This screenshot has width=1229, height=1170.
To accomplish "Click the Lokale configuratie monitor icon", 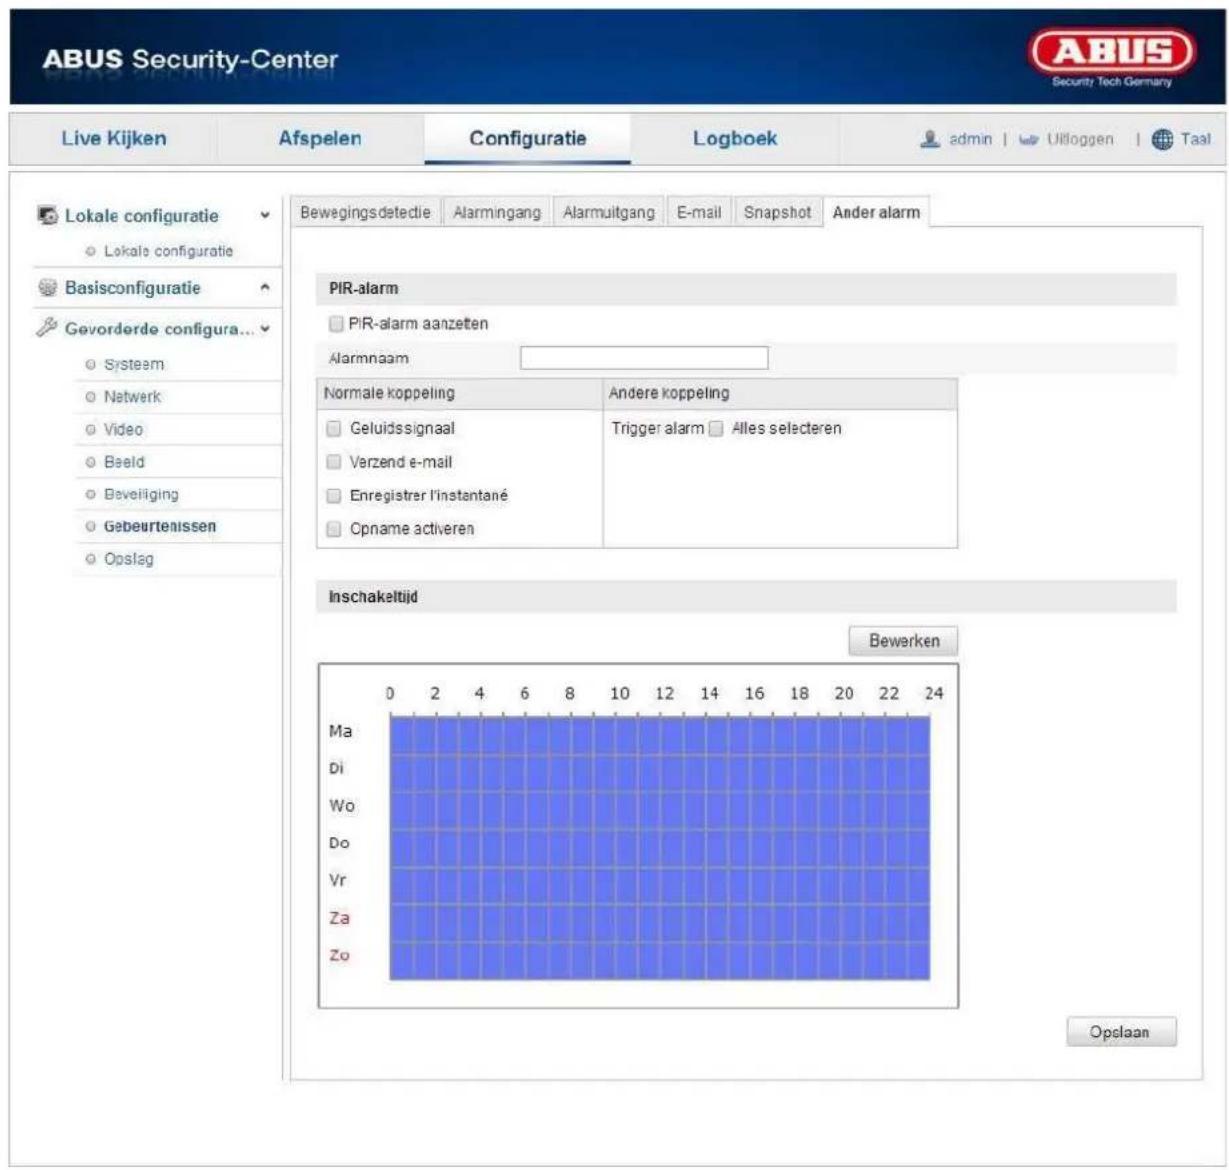I will point(47,215).
